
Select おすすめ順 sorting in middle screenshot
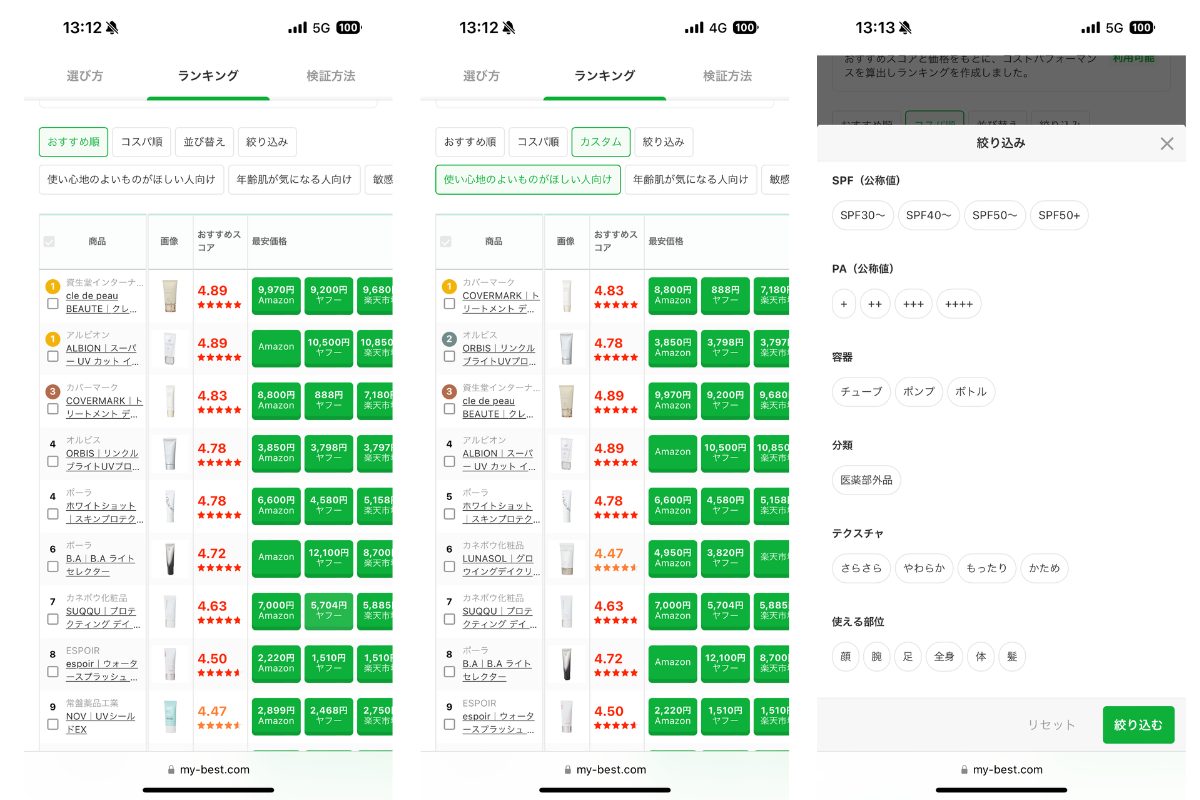pyautogui.click(x=470, y=142)
